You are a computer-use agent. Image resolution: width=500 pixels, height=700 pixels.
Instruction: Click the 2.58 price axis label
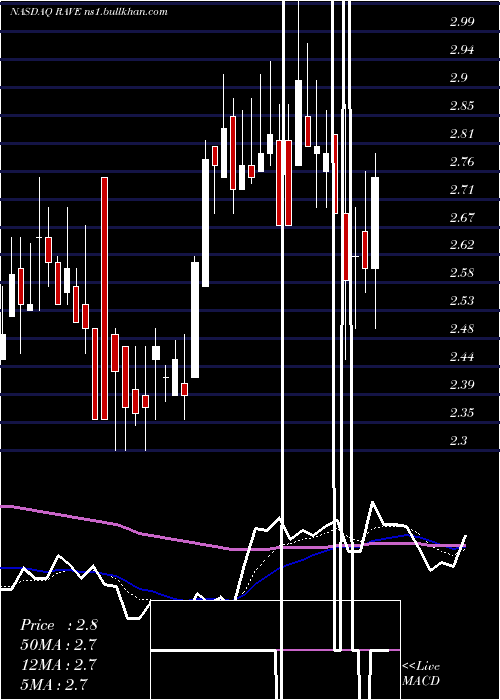(462, 273)
